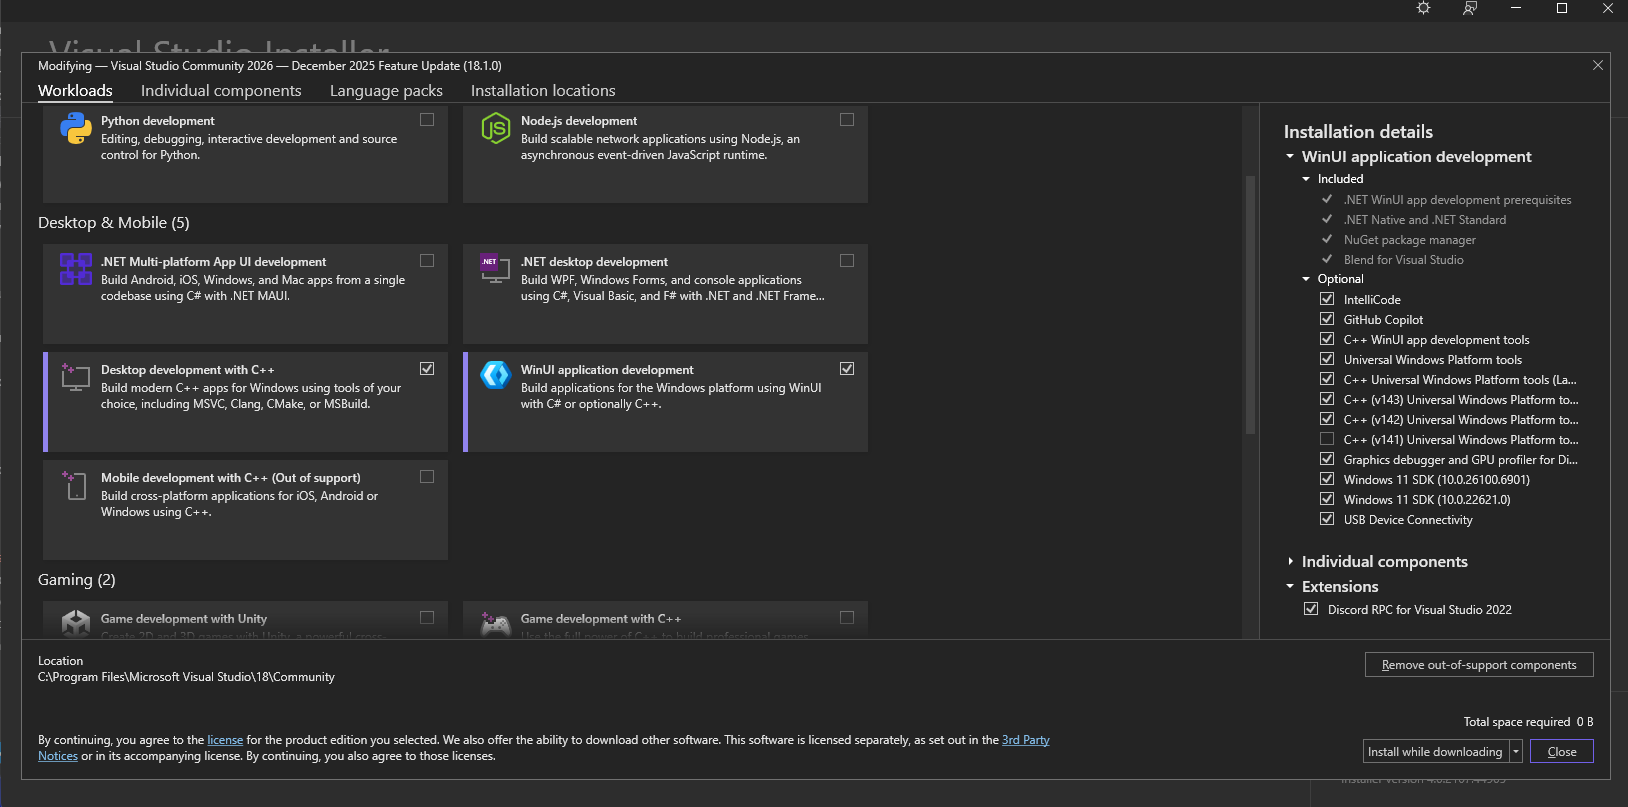Uncheck the IntelliCode optional component
This screenshot has height=807, width=1628.
1327,299
